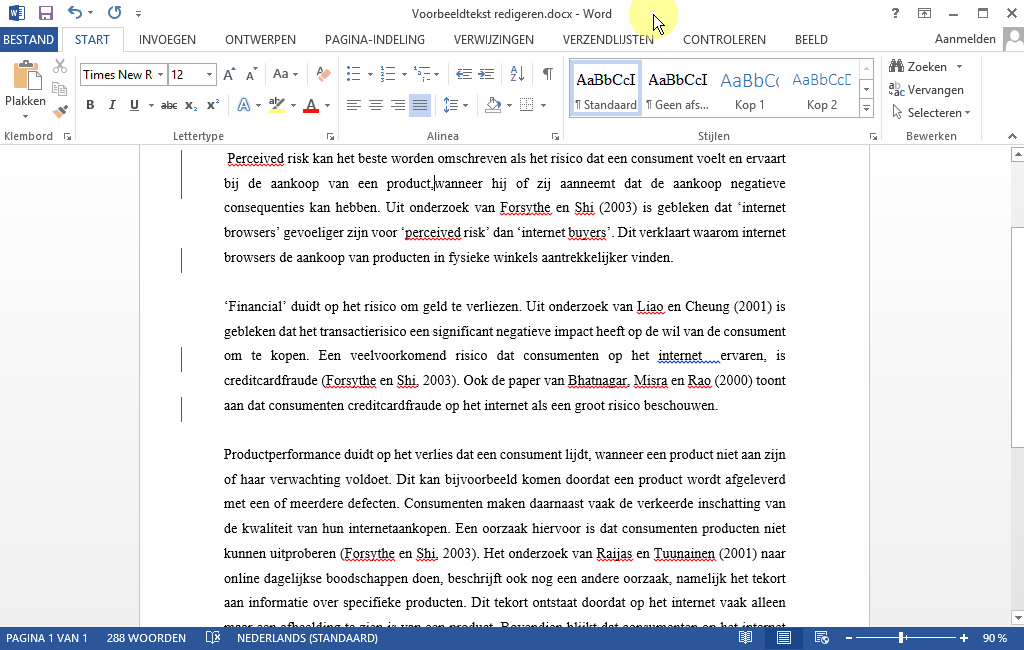This screenshot has width=1024, height=650.
Task: Sort text alphabetically
Action: coord(517,74)
